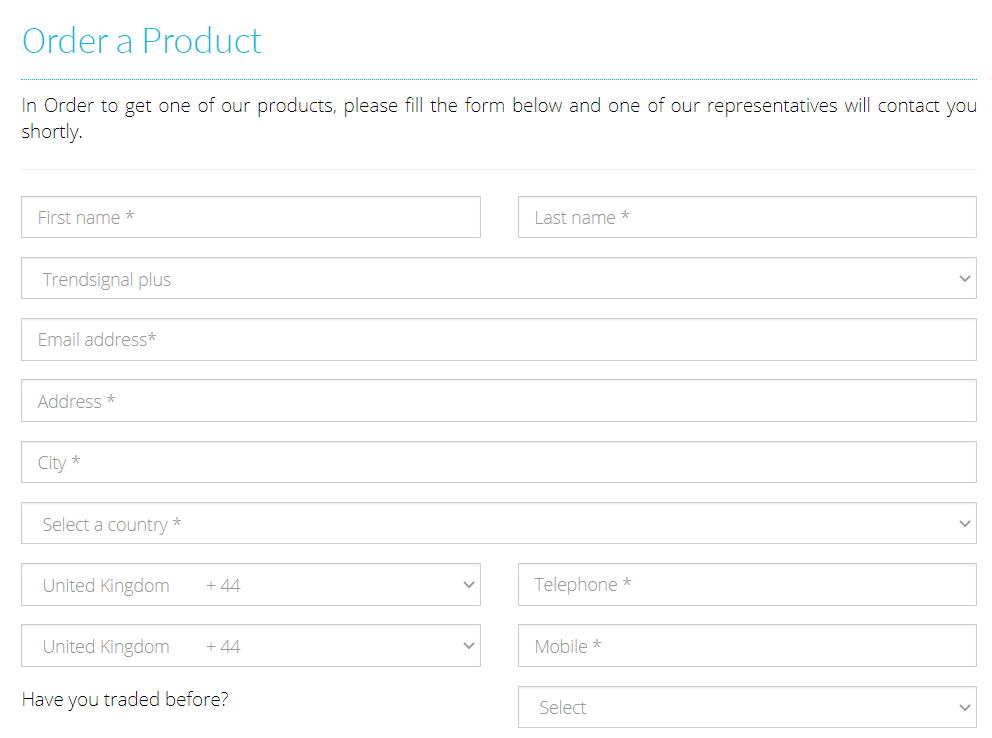992x738 pixels.
Task: Focus the City input field
Action: coord(499,462)
